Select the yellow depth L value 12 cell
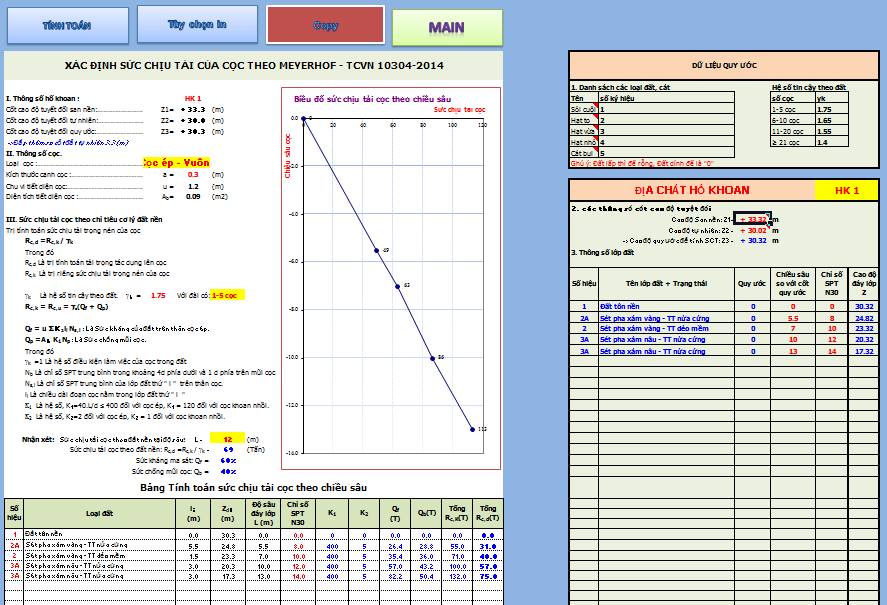Viewport: 887px width, 605px height. point(228,439)
